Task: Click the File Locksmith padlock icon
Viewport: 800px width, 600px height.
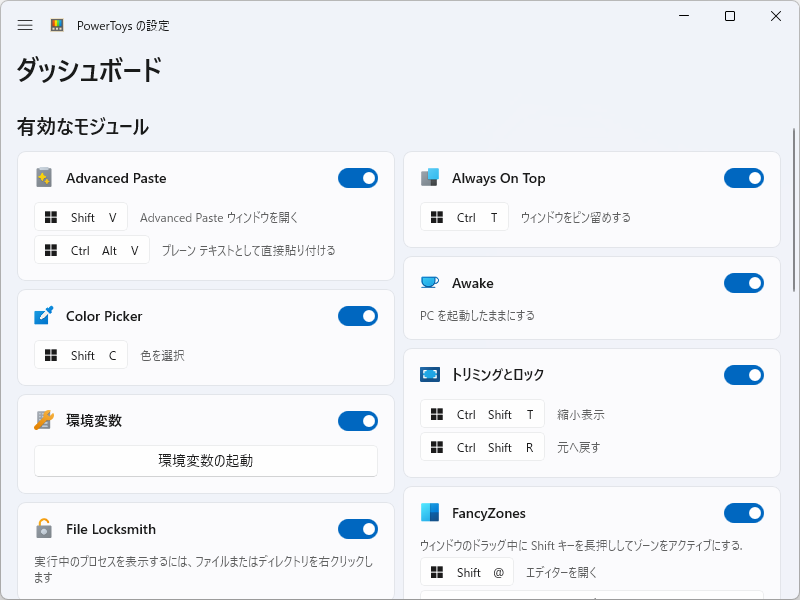Action: pyautogui.click(x=42, y=529)
